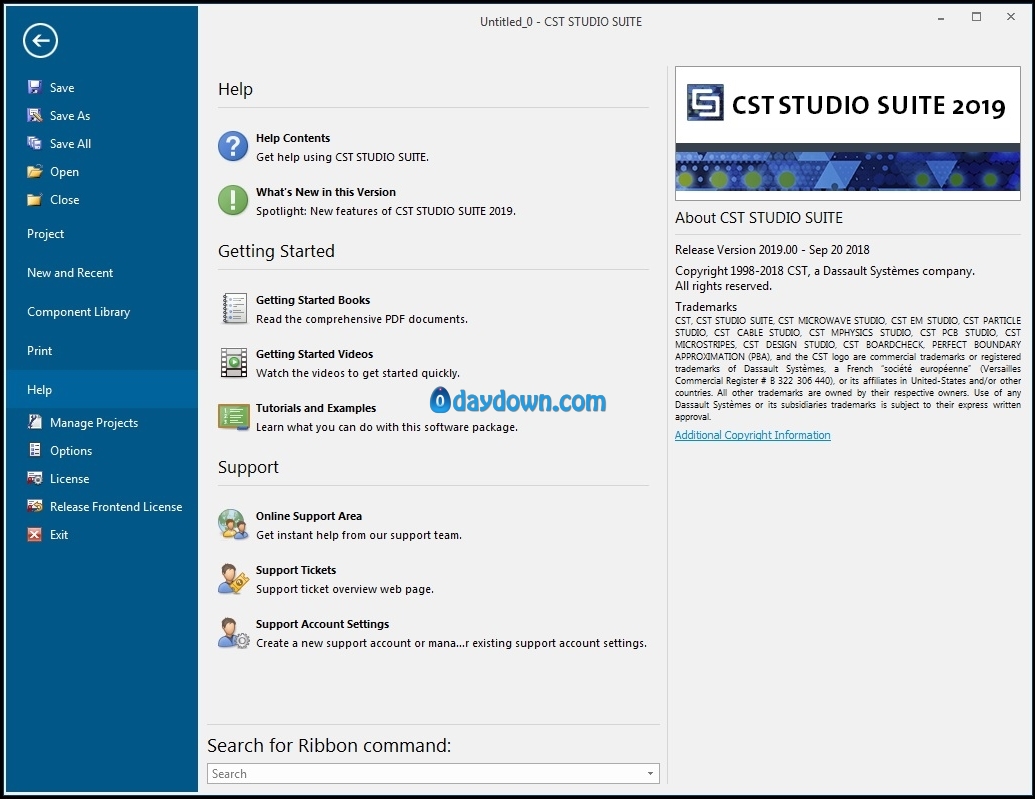Expand the Ribbon command search dropdown arrow
1035x799 pixels.
pyautogui.click(x=650, y=774)
